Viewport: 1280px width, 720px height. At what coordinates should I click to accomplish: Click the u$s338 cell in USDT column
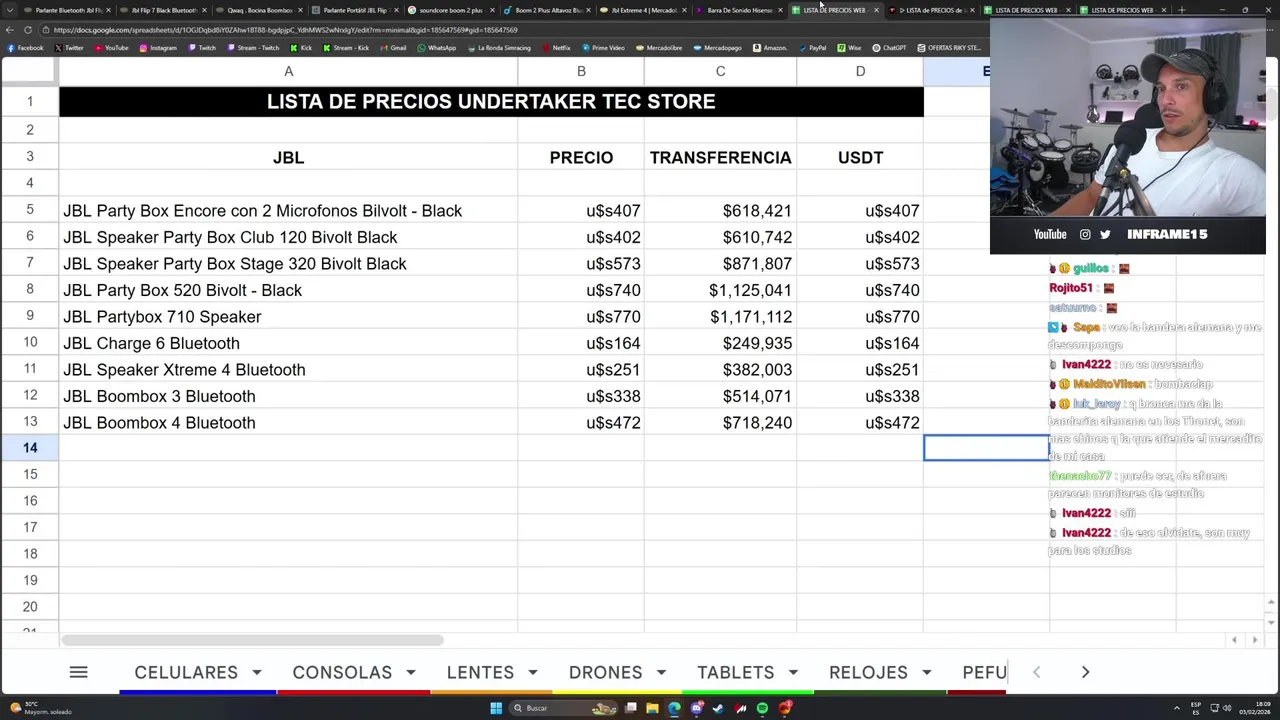point(860,396)
